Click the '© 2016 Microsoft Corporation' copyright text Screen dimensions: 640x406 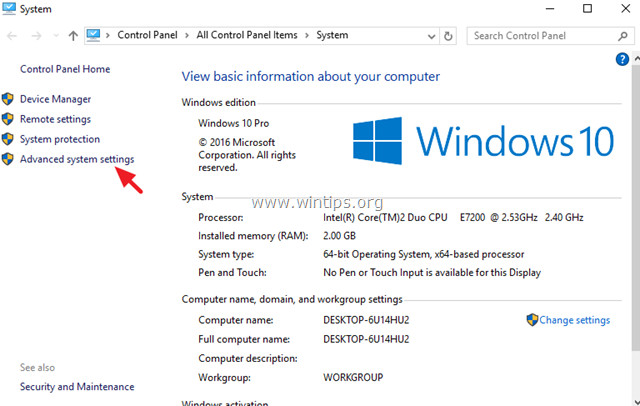tap(247, 155)
